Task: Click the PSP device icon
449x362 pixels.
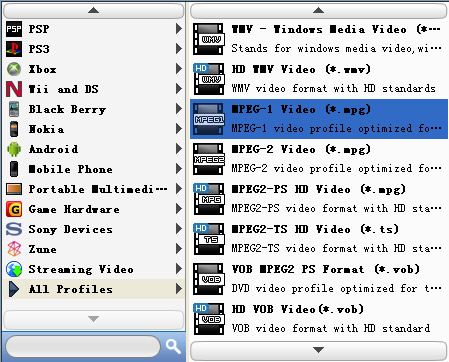Action: coord(14,29)
